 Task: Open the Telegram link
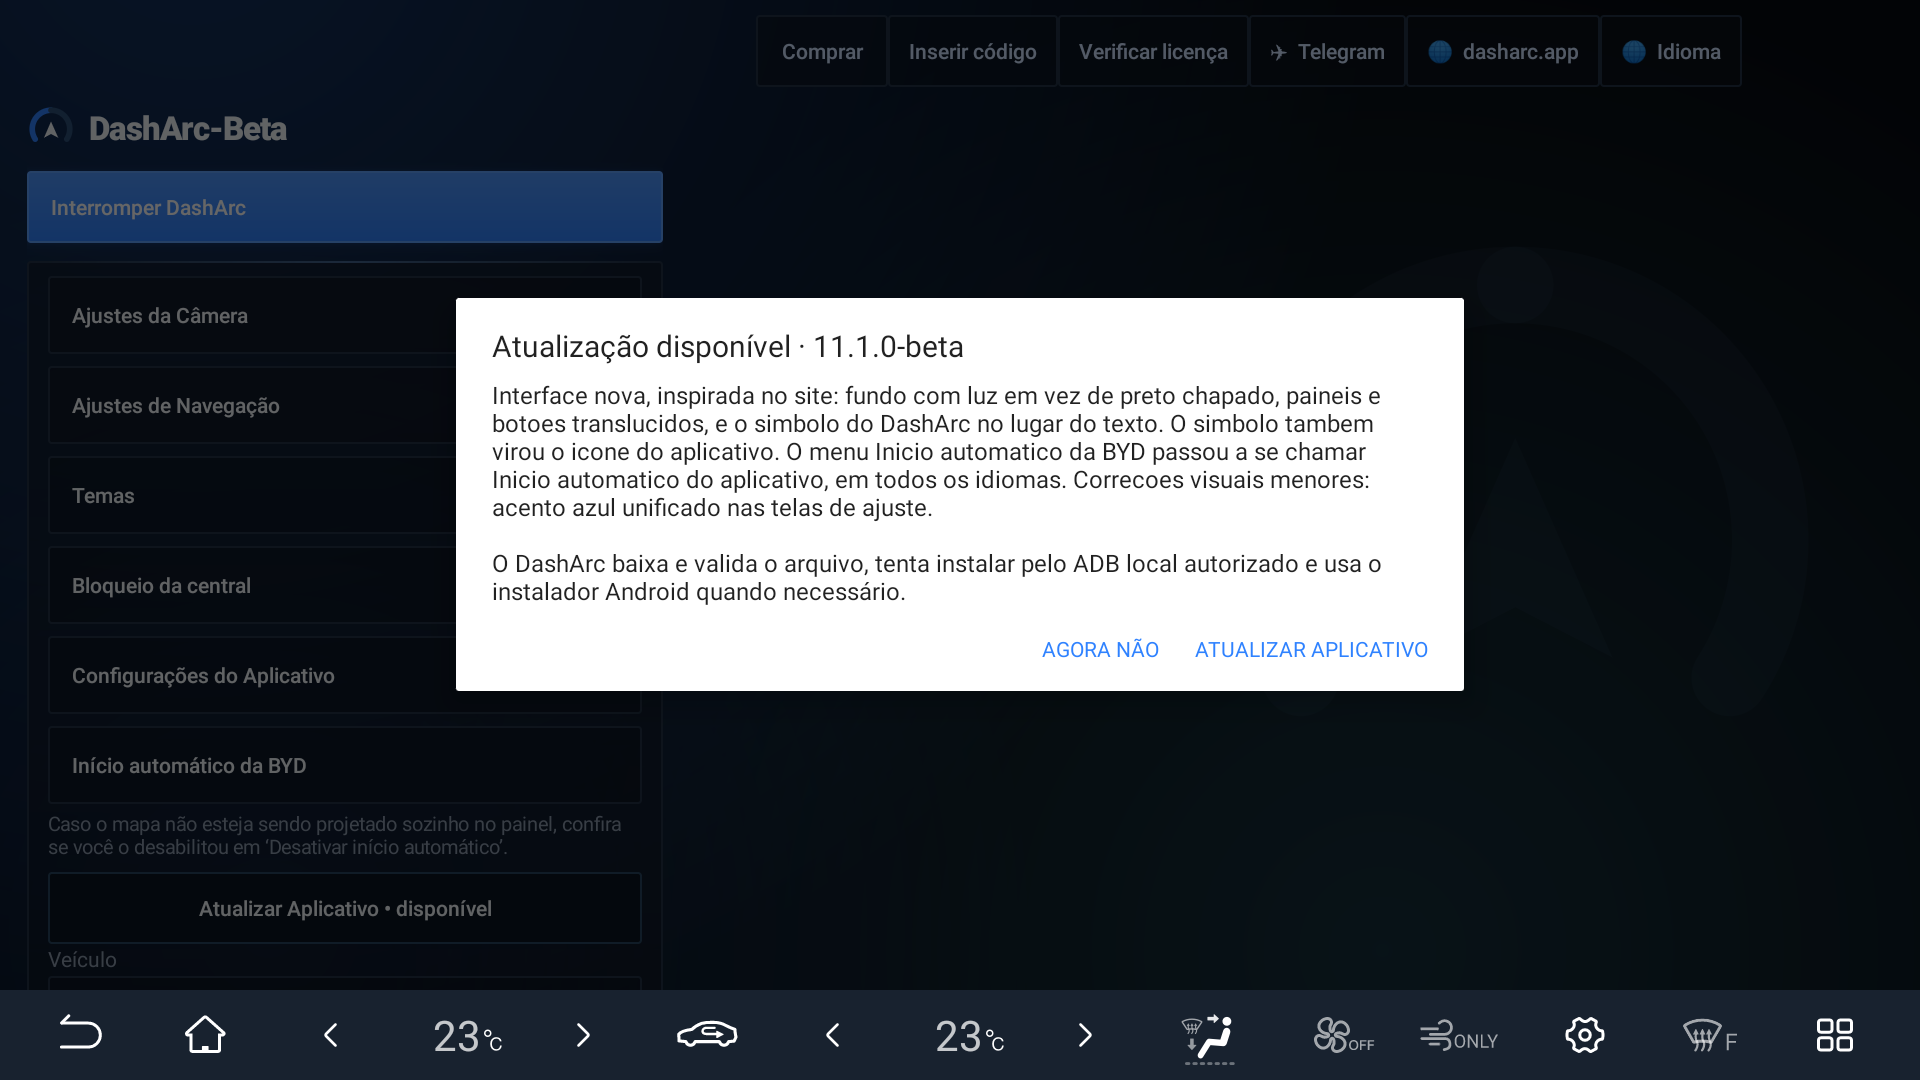point(1327,51)
